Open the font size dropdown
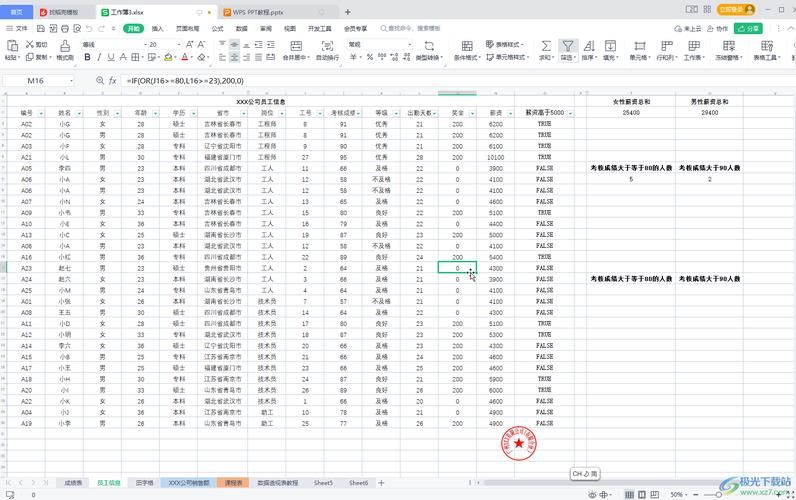Image resolution: width=796 pixels, height=500 pixels. tap(179, 45)
